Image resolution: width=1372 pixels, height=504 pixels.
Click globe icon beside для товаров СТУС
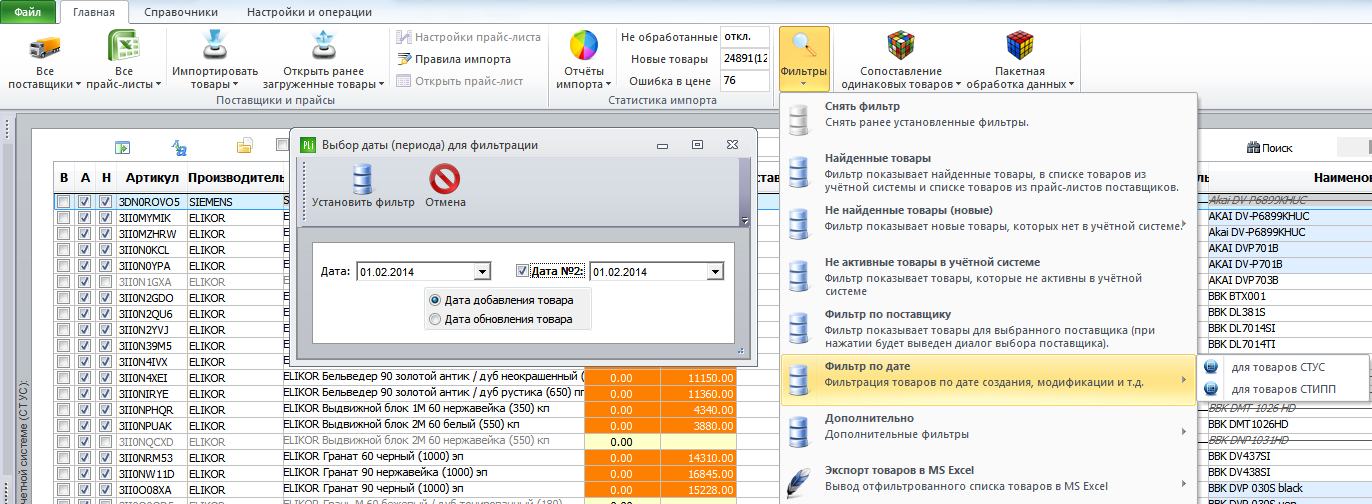1212,367
